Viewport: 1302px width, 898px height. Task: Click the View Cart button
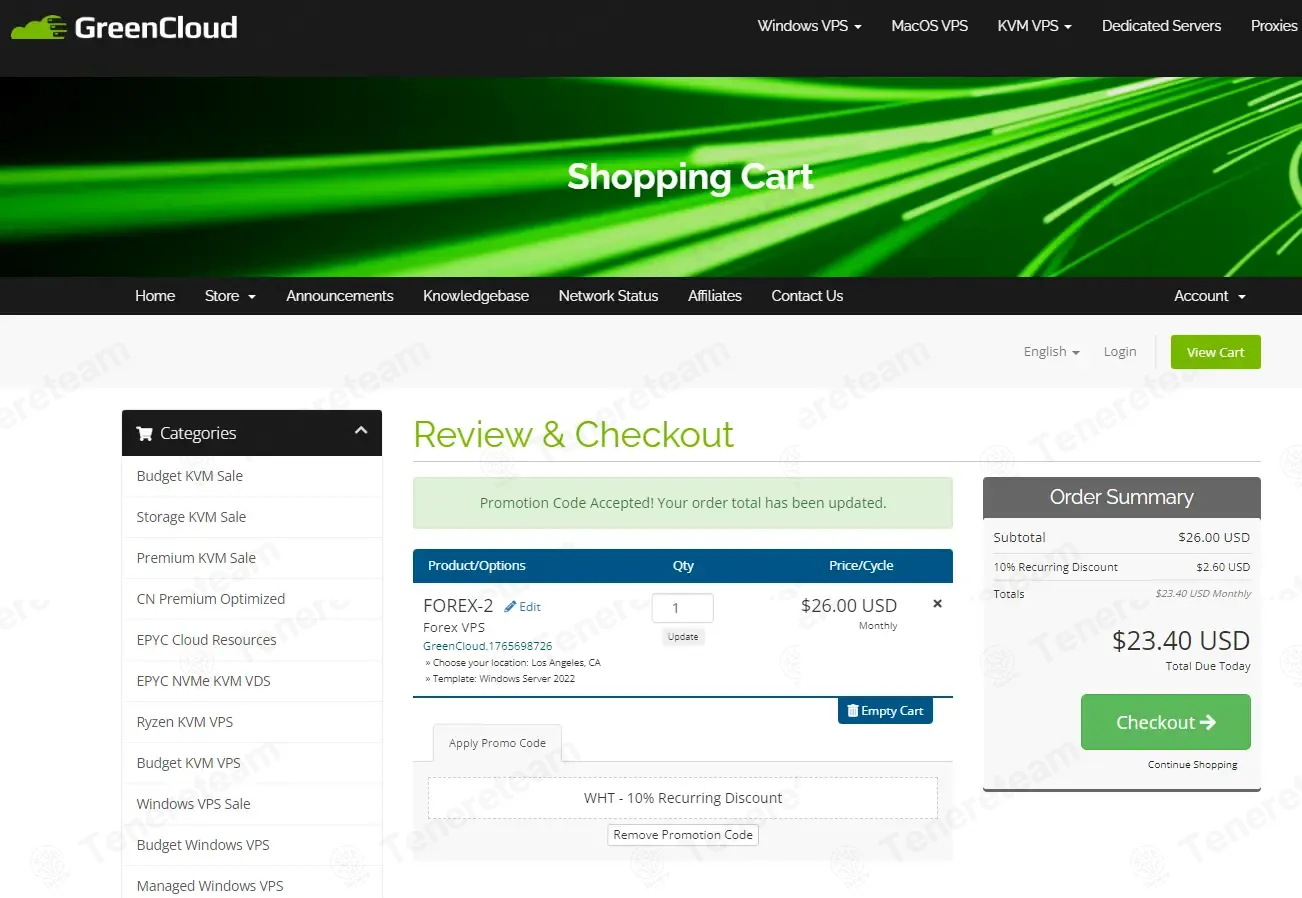pos(1215,352)
